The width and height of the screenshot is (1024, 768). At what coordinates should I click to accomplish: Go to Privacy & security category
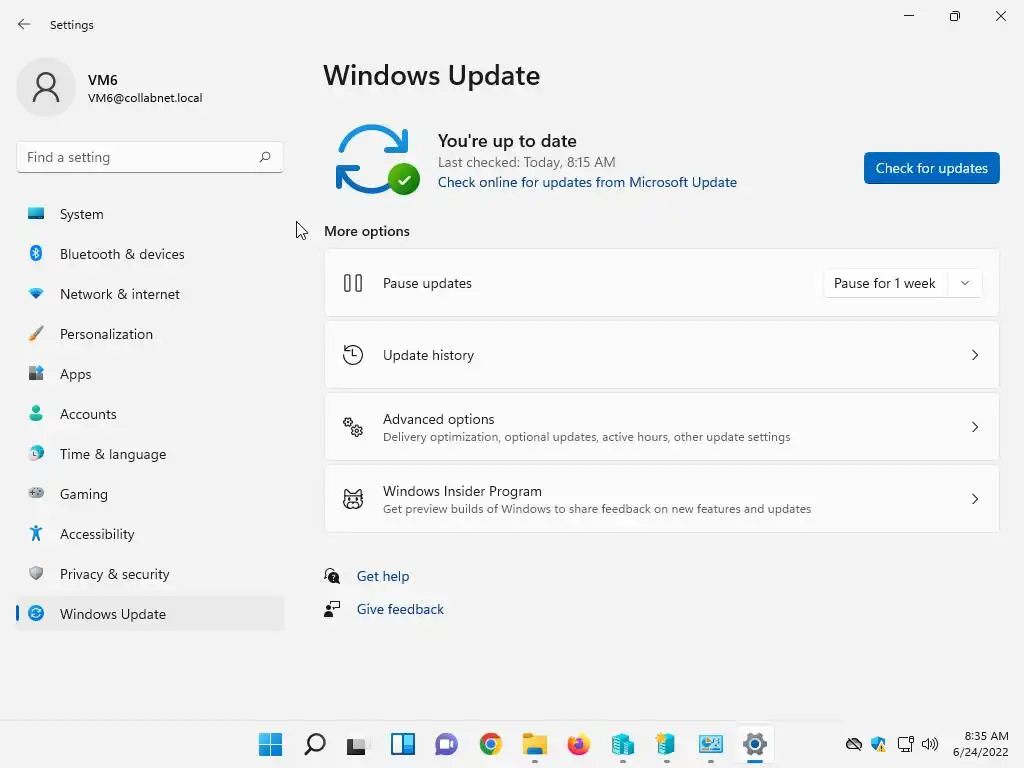(x=150, y=573)
